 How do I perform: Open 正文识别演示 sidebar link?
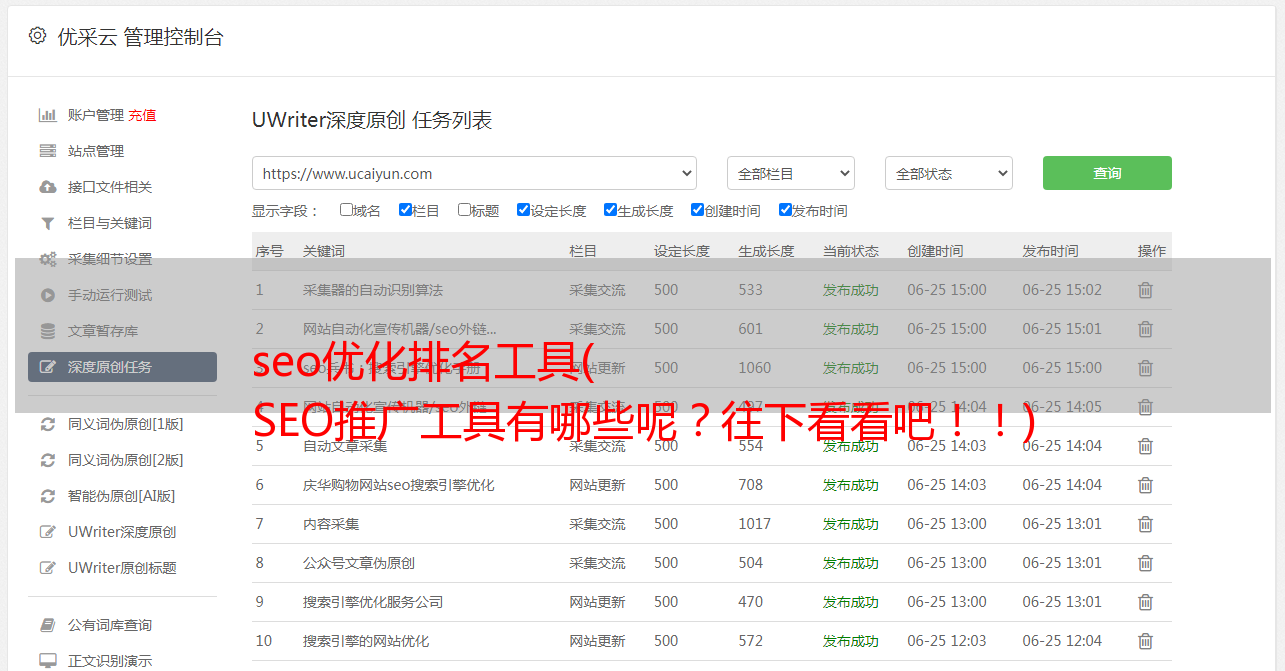(110, 661)
